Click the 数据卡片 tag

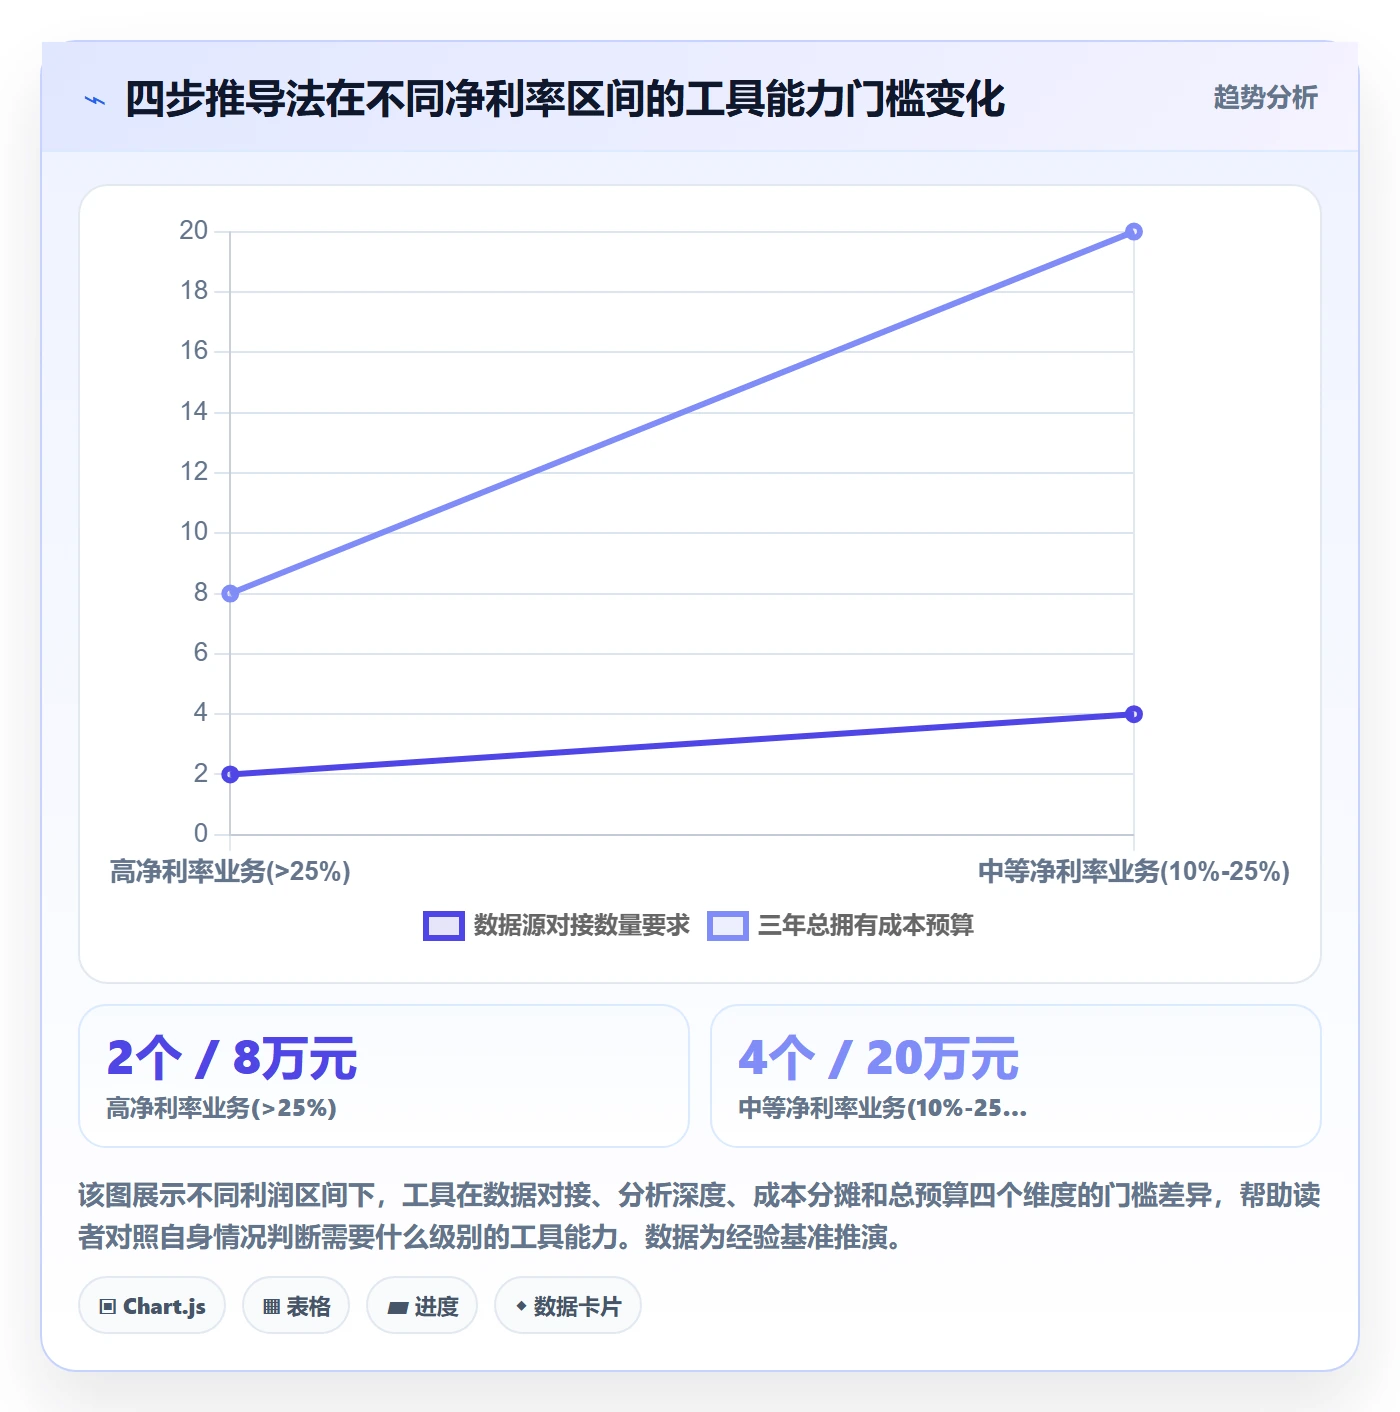tap(568, 1306)
